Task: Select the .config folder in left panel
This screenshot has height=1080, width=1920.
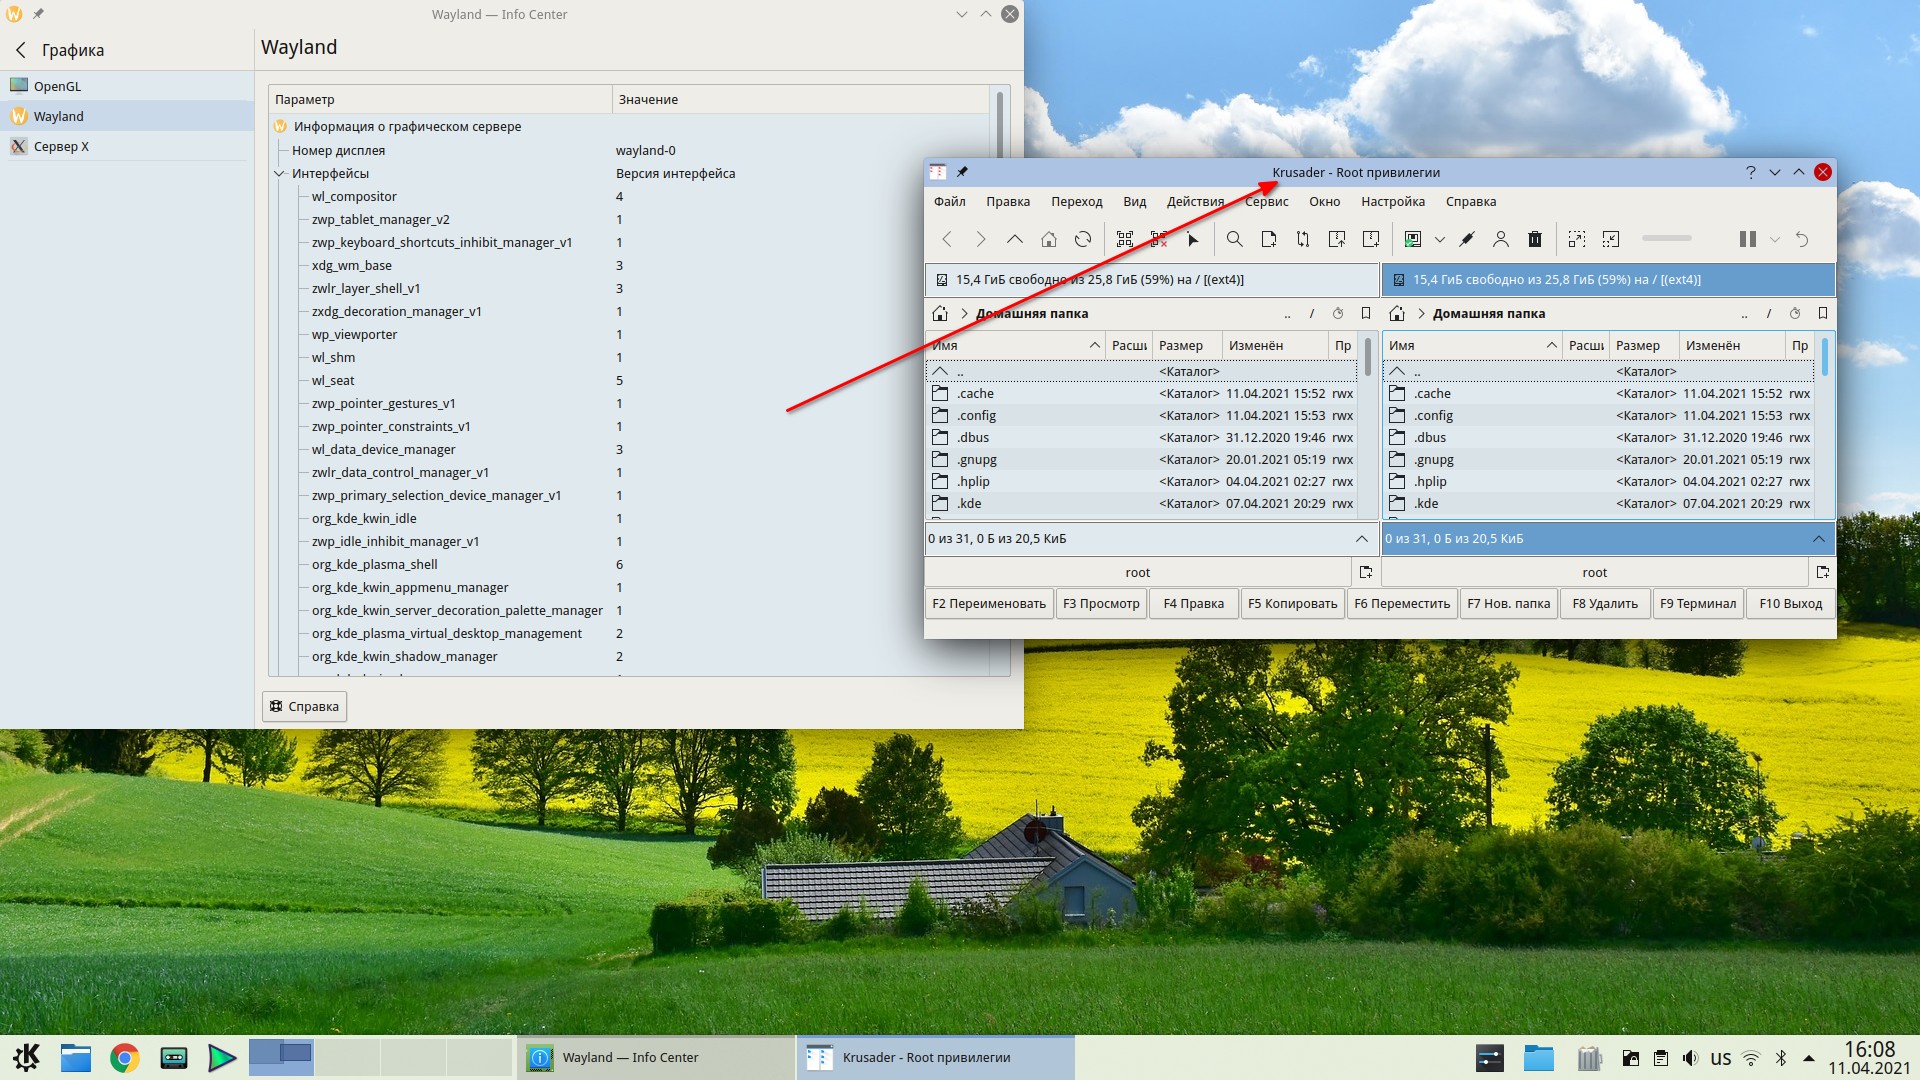Action: pyautogui.click(x=976, y=415)
